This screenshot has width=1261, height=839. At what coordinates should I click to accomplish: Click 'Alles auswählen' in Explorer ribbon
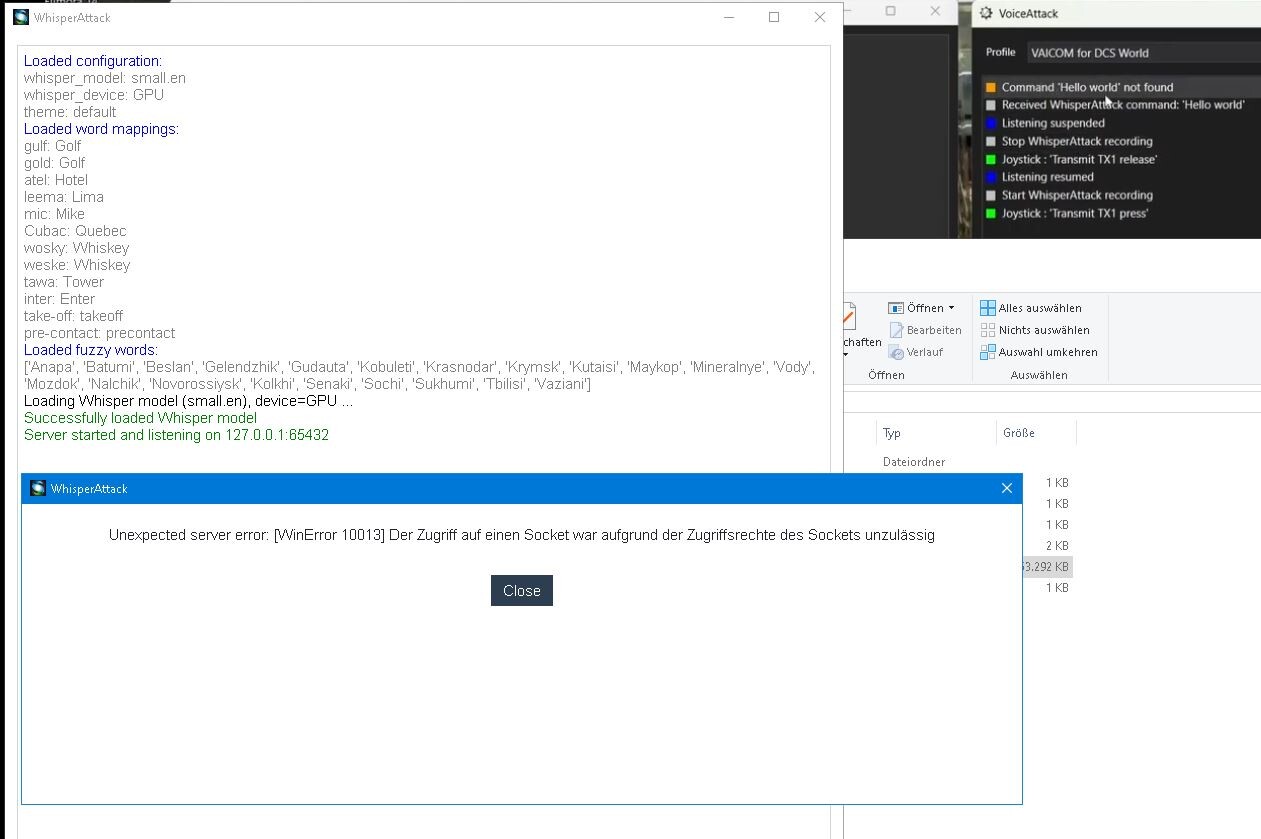coord(1031,308)
